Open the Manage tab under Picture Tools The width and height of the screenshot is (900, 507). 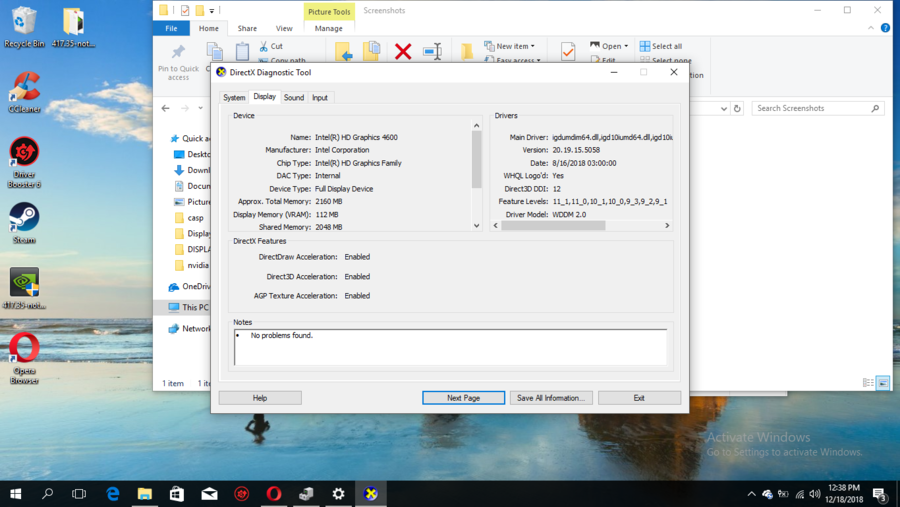(x=328, y=28)
